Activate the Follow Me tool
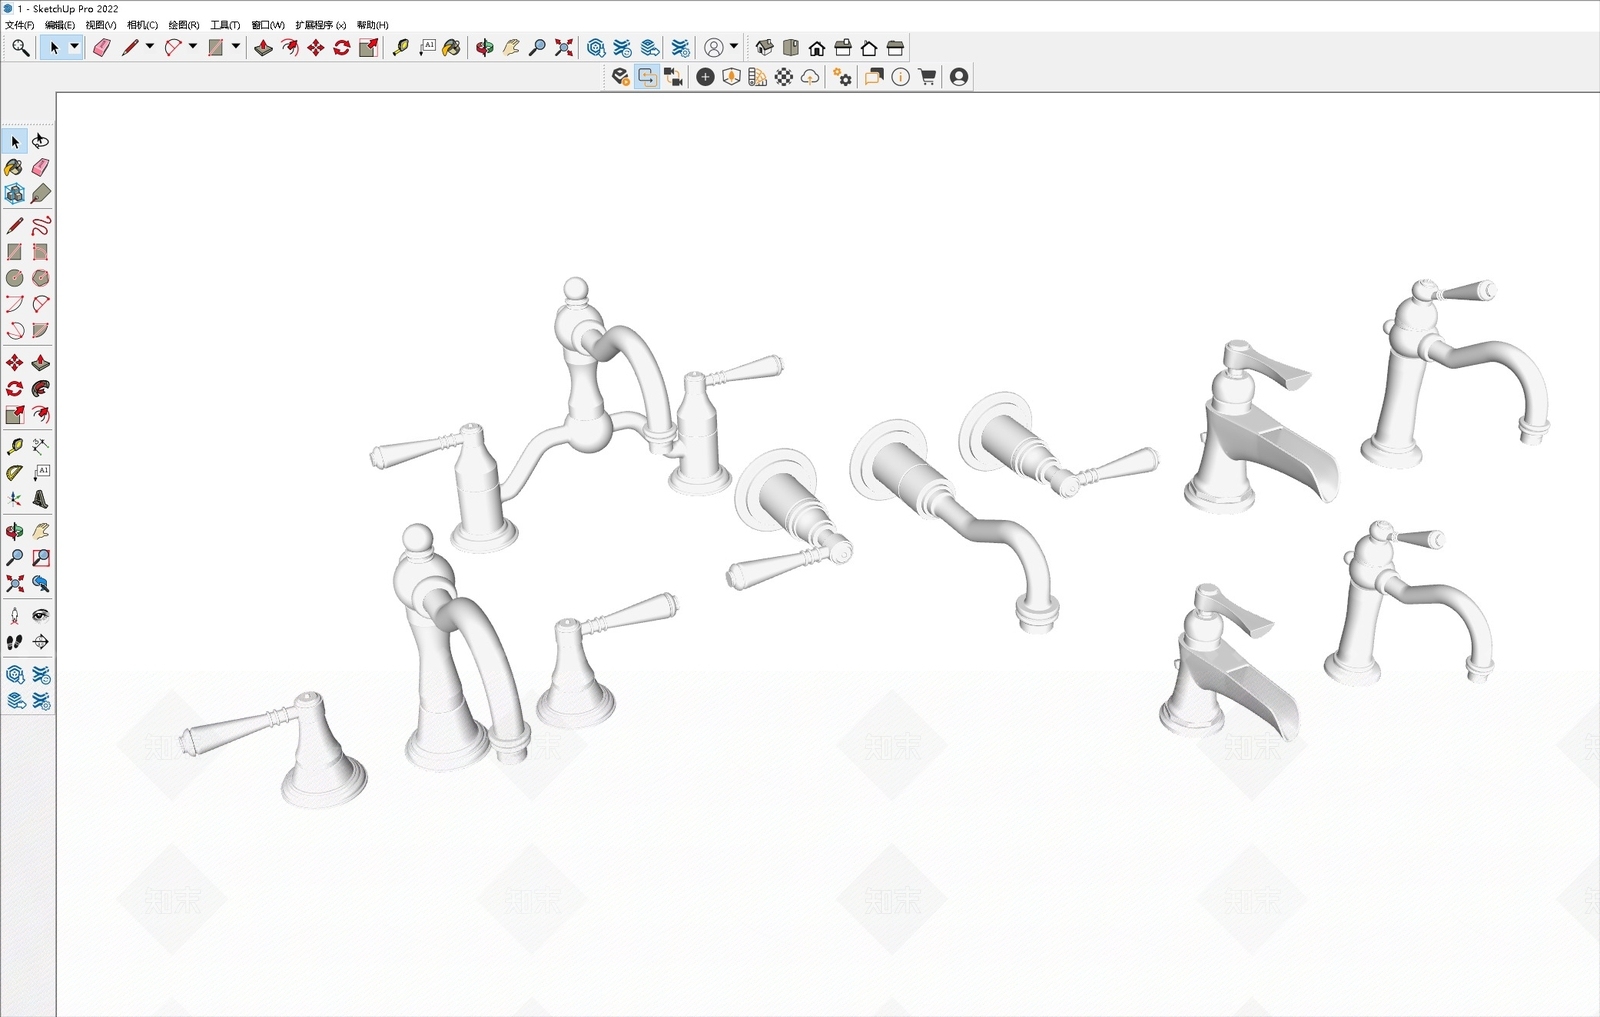Screen dimensions: 1600x1017 click(41, 389)
